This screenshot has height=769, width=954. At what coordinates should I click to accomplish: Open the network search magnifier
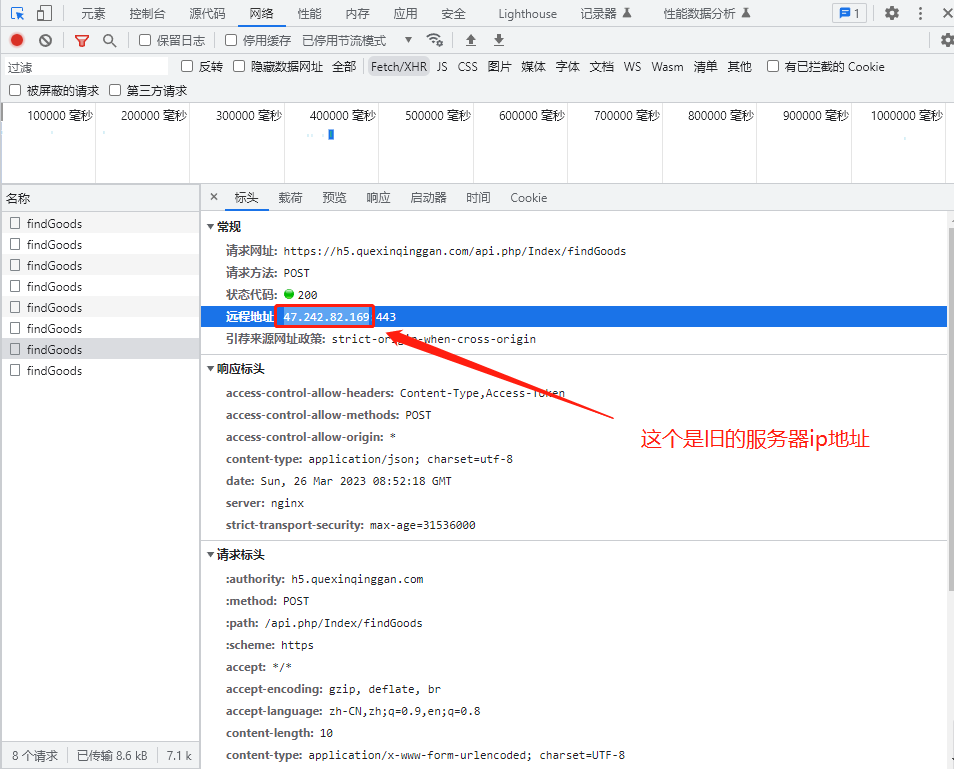109,40
